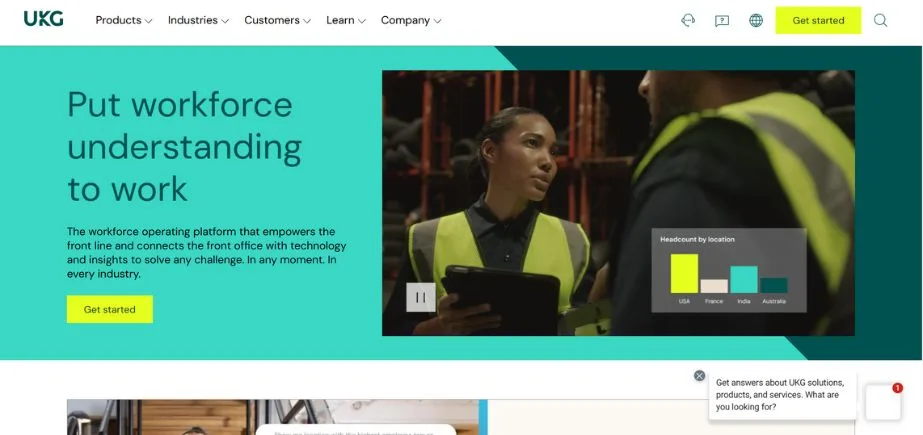Click the hero video of warehouse workers
The image size is (923, 435).
(x=560, y=180)
